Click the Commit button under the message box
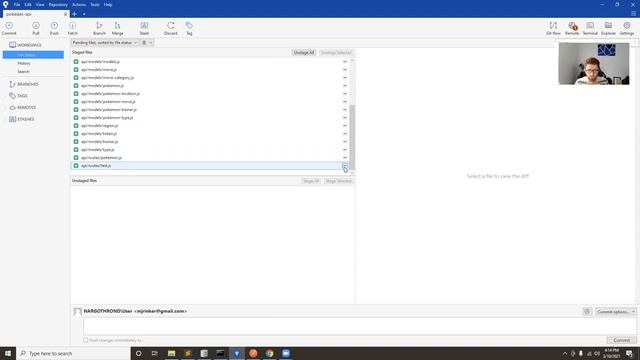The width and height of the screenshot is (640, 360). pos(621,340)
